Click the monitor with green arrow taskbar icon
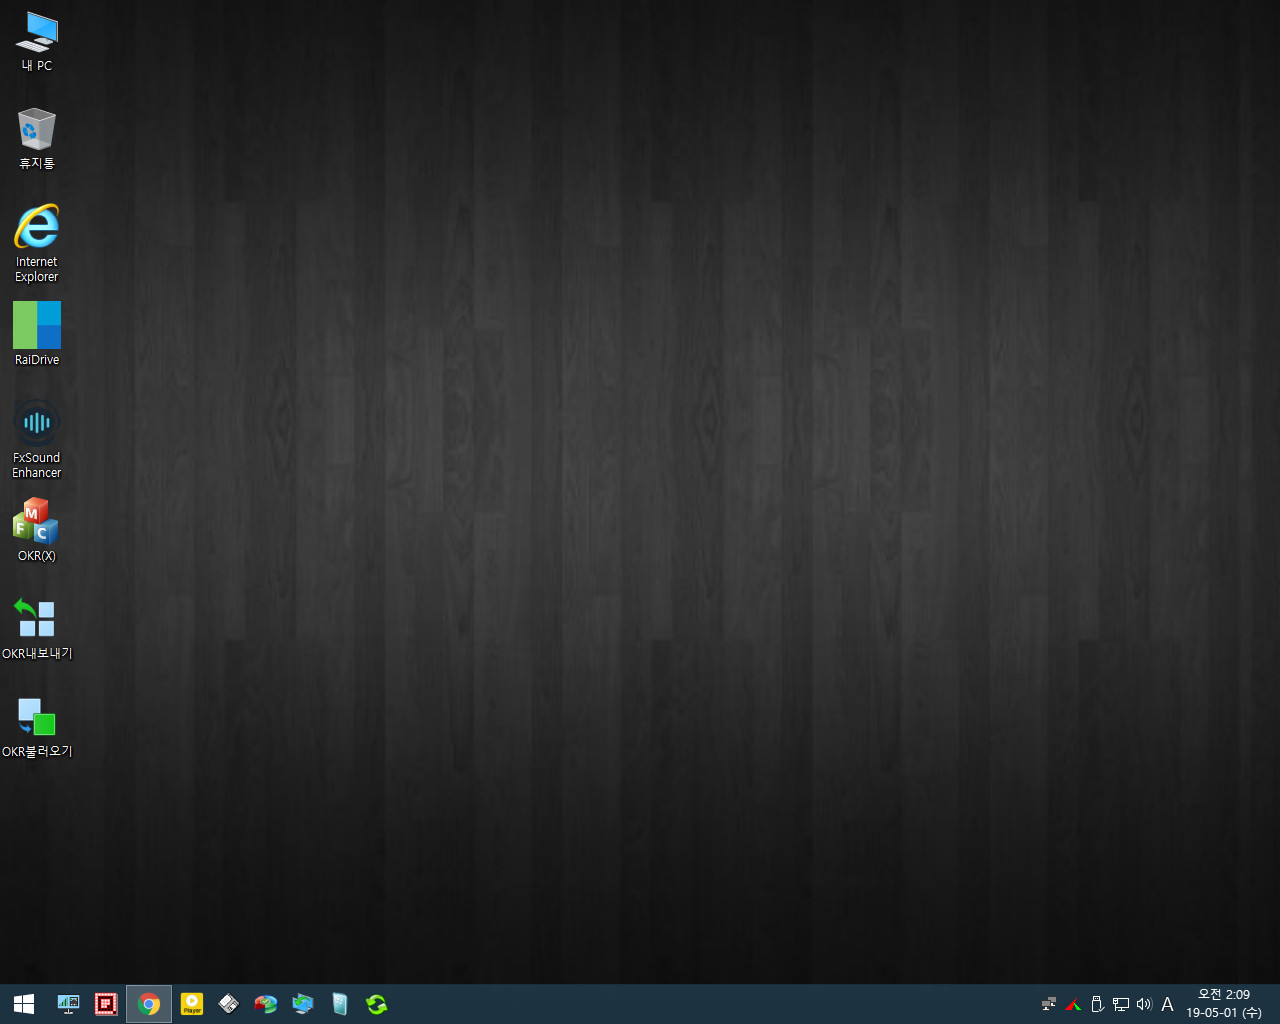The height and width of the screenshot is (1024, 1280). [303, 1004]
